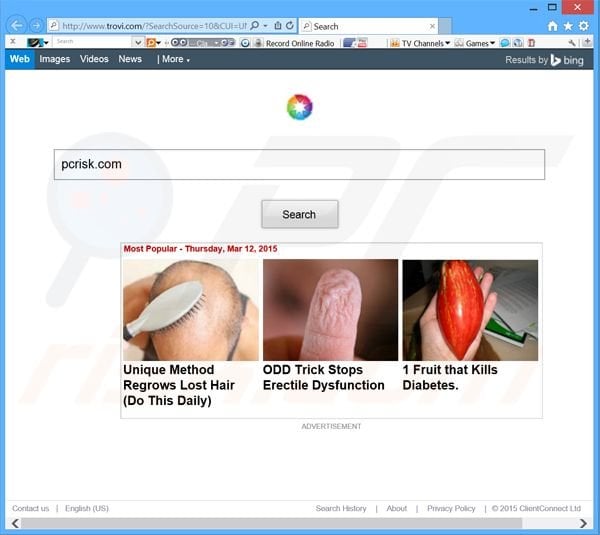This screenshot has width=600, height=535.
Task: Close the toolbar with the X icon
Action: tap(13, 41)
